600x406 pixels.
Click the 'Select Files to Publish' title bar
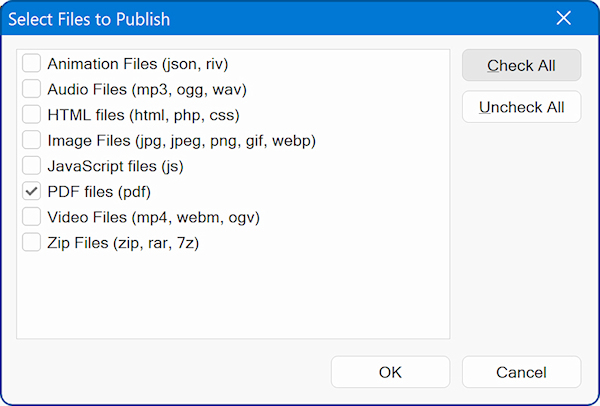point(250,19)
